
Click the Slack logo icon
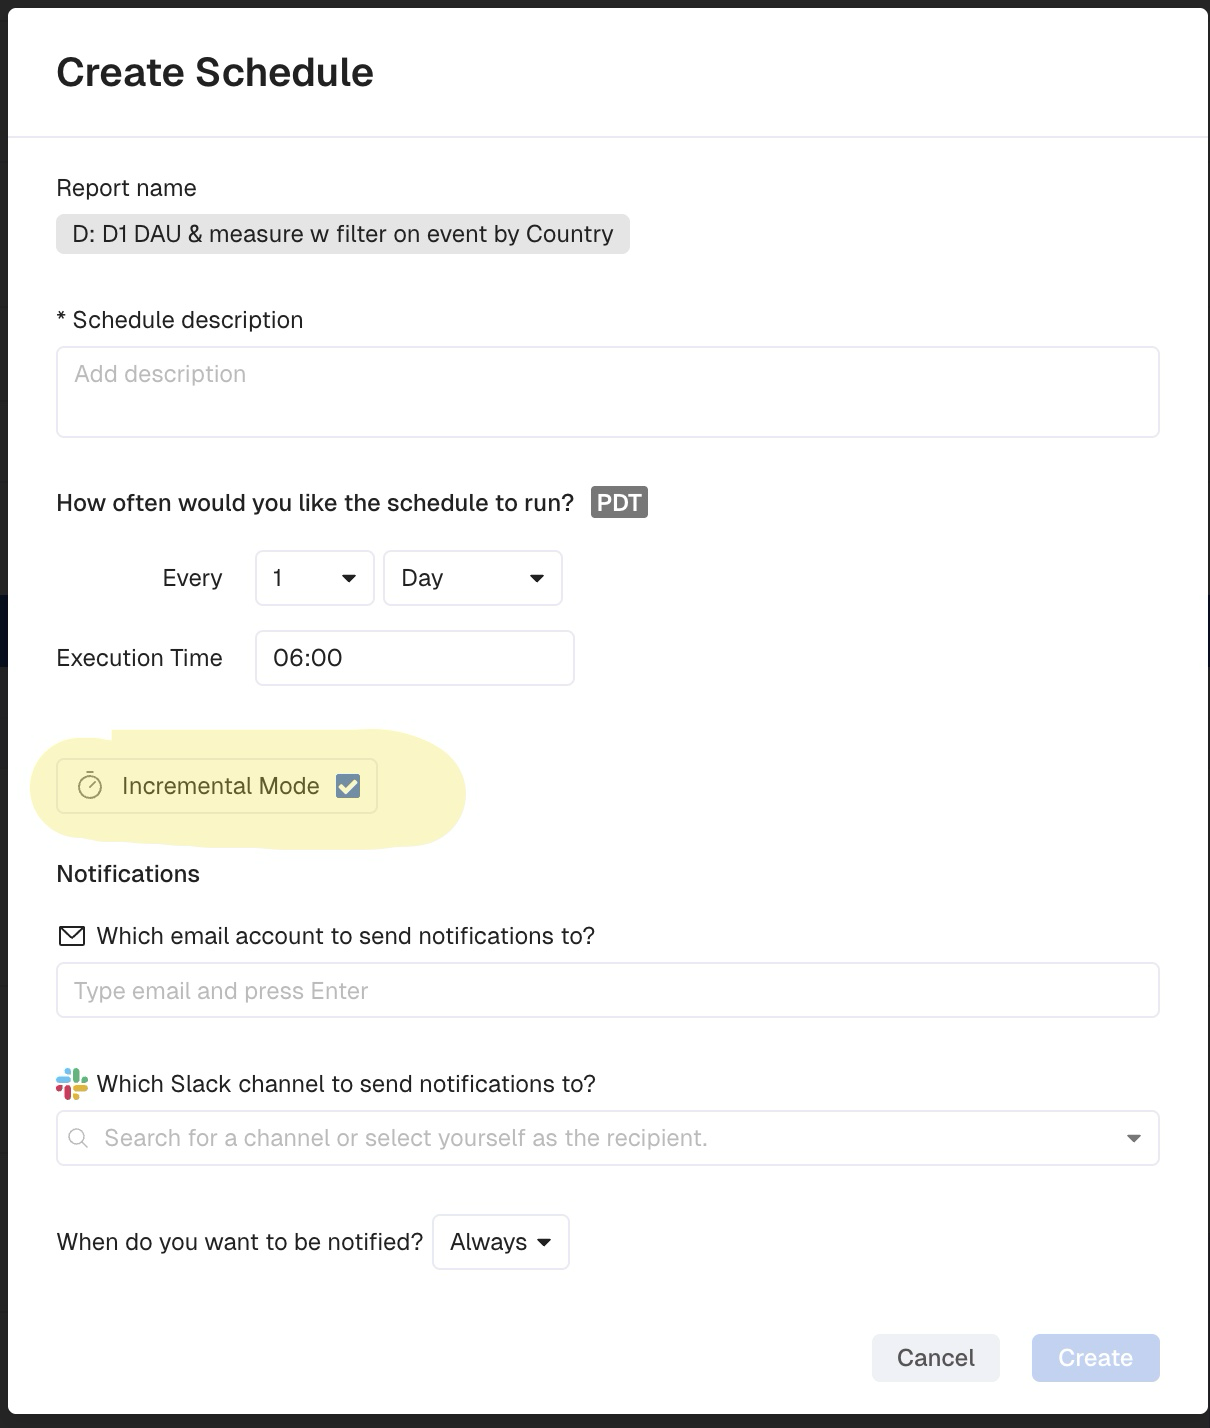[x=72, y=1084]
